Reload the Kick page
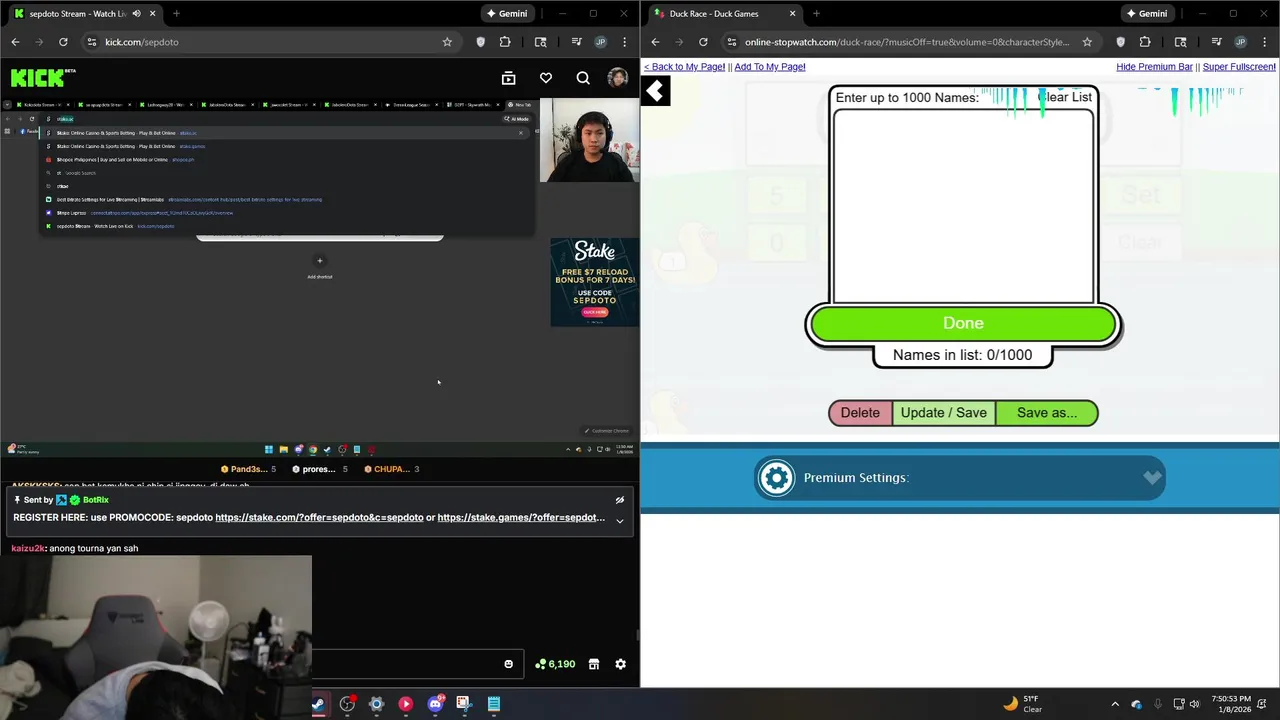The height and width of the screenshot is (720, 1280). pyautogui.click(x=63, y=42)
